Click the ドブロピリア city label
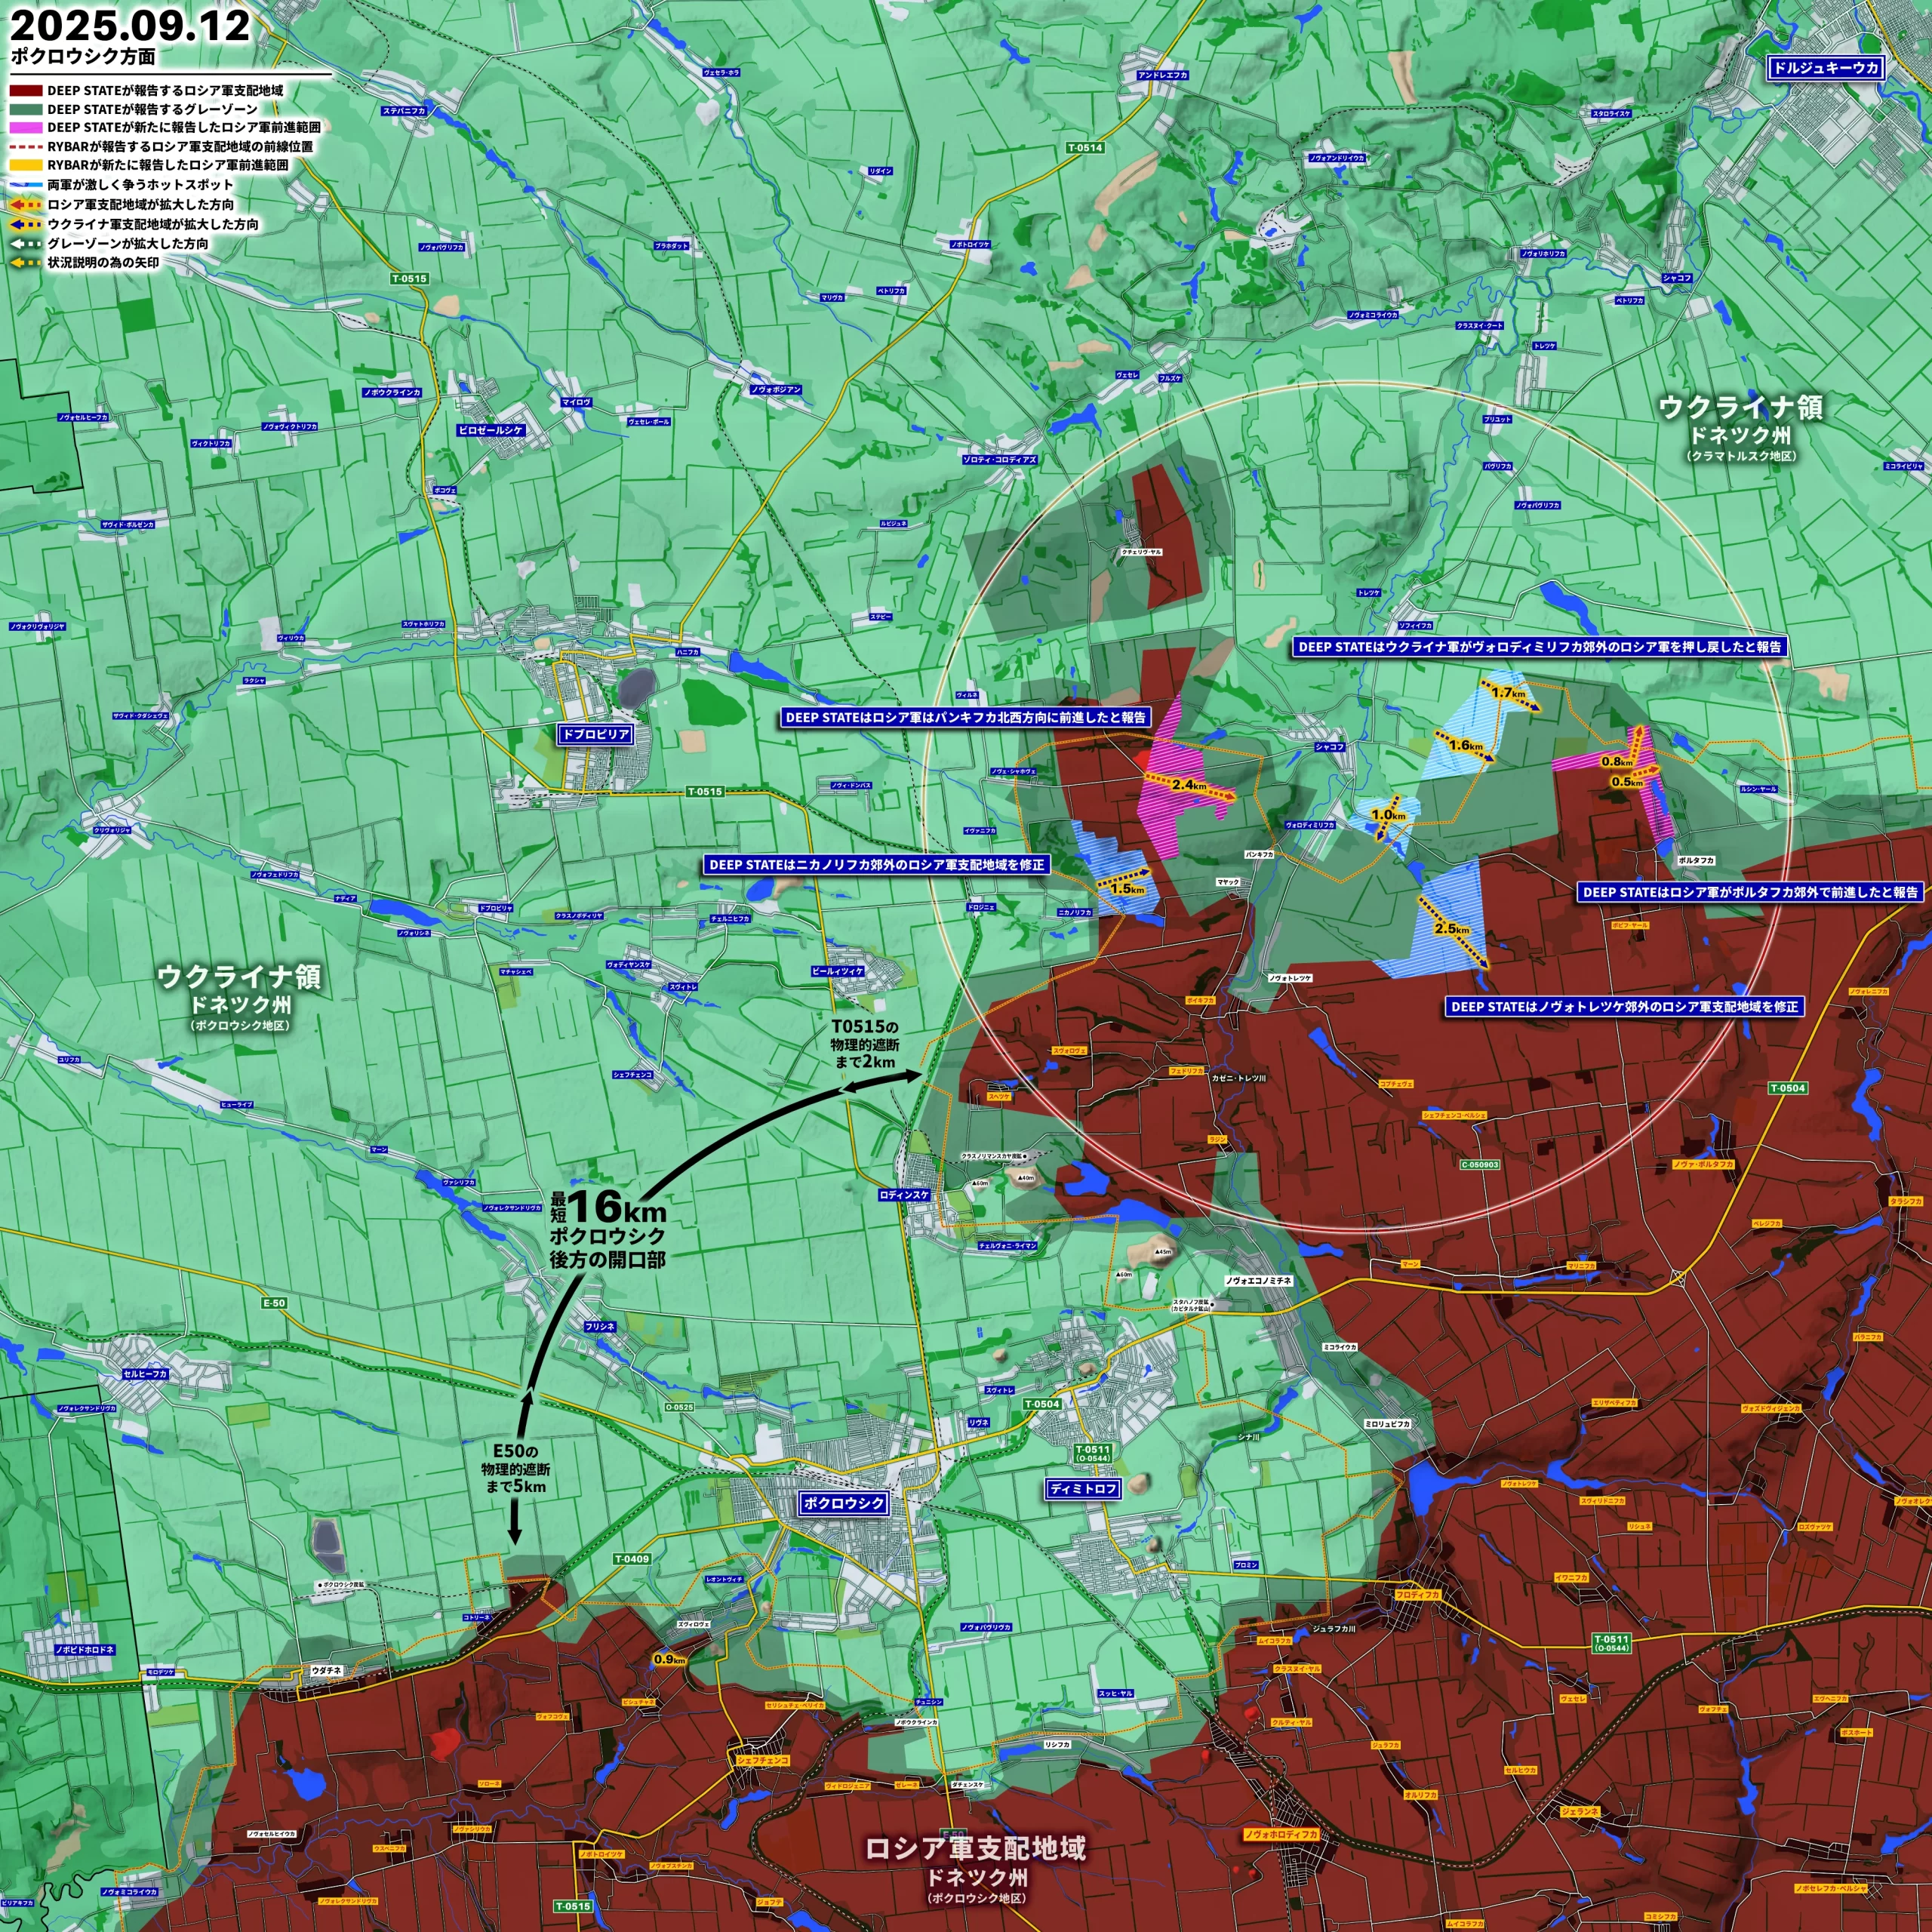The image size is (1932, 1932). click(x=595, y=734)
